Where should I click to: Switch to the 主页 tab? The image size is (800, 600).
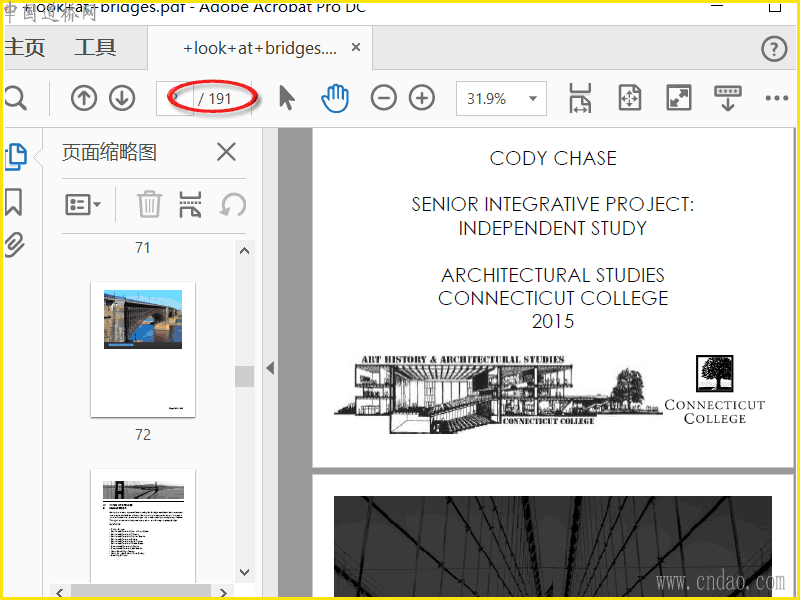[x=24, y=47]
